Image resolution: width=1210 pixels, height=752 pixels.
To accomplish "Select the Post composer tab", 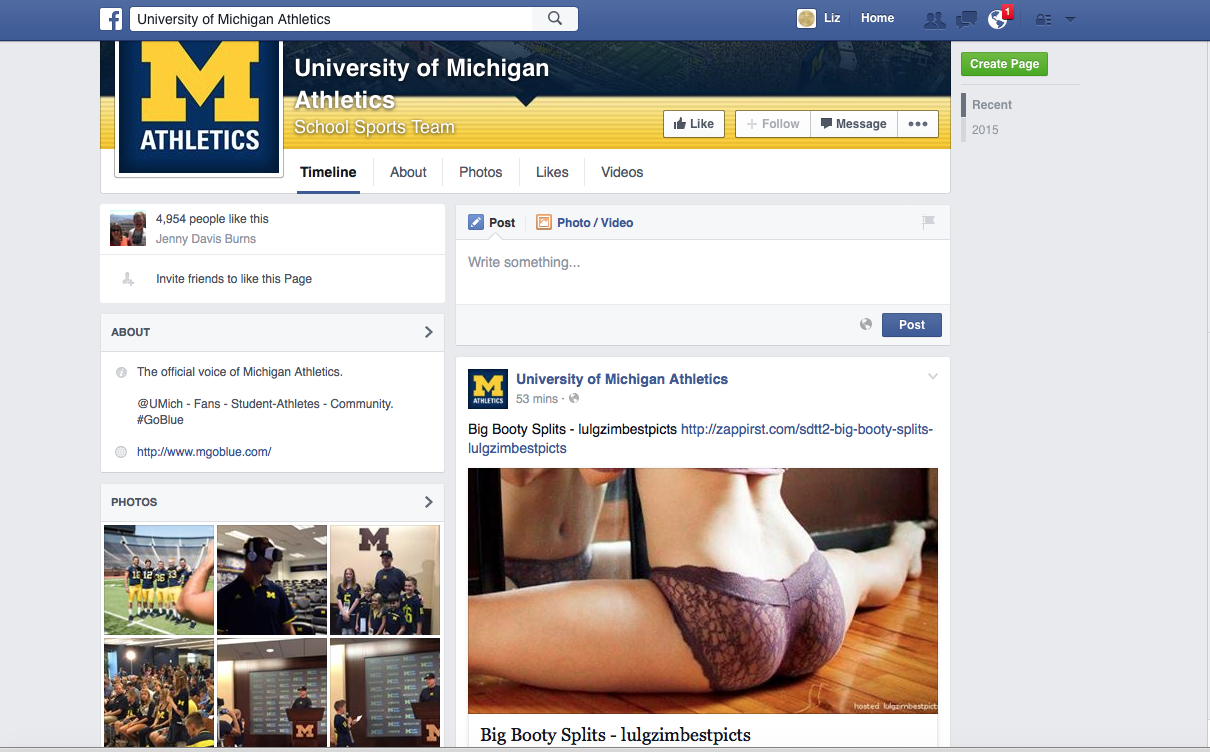I will pos(492,222).
